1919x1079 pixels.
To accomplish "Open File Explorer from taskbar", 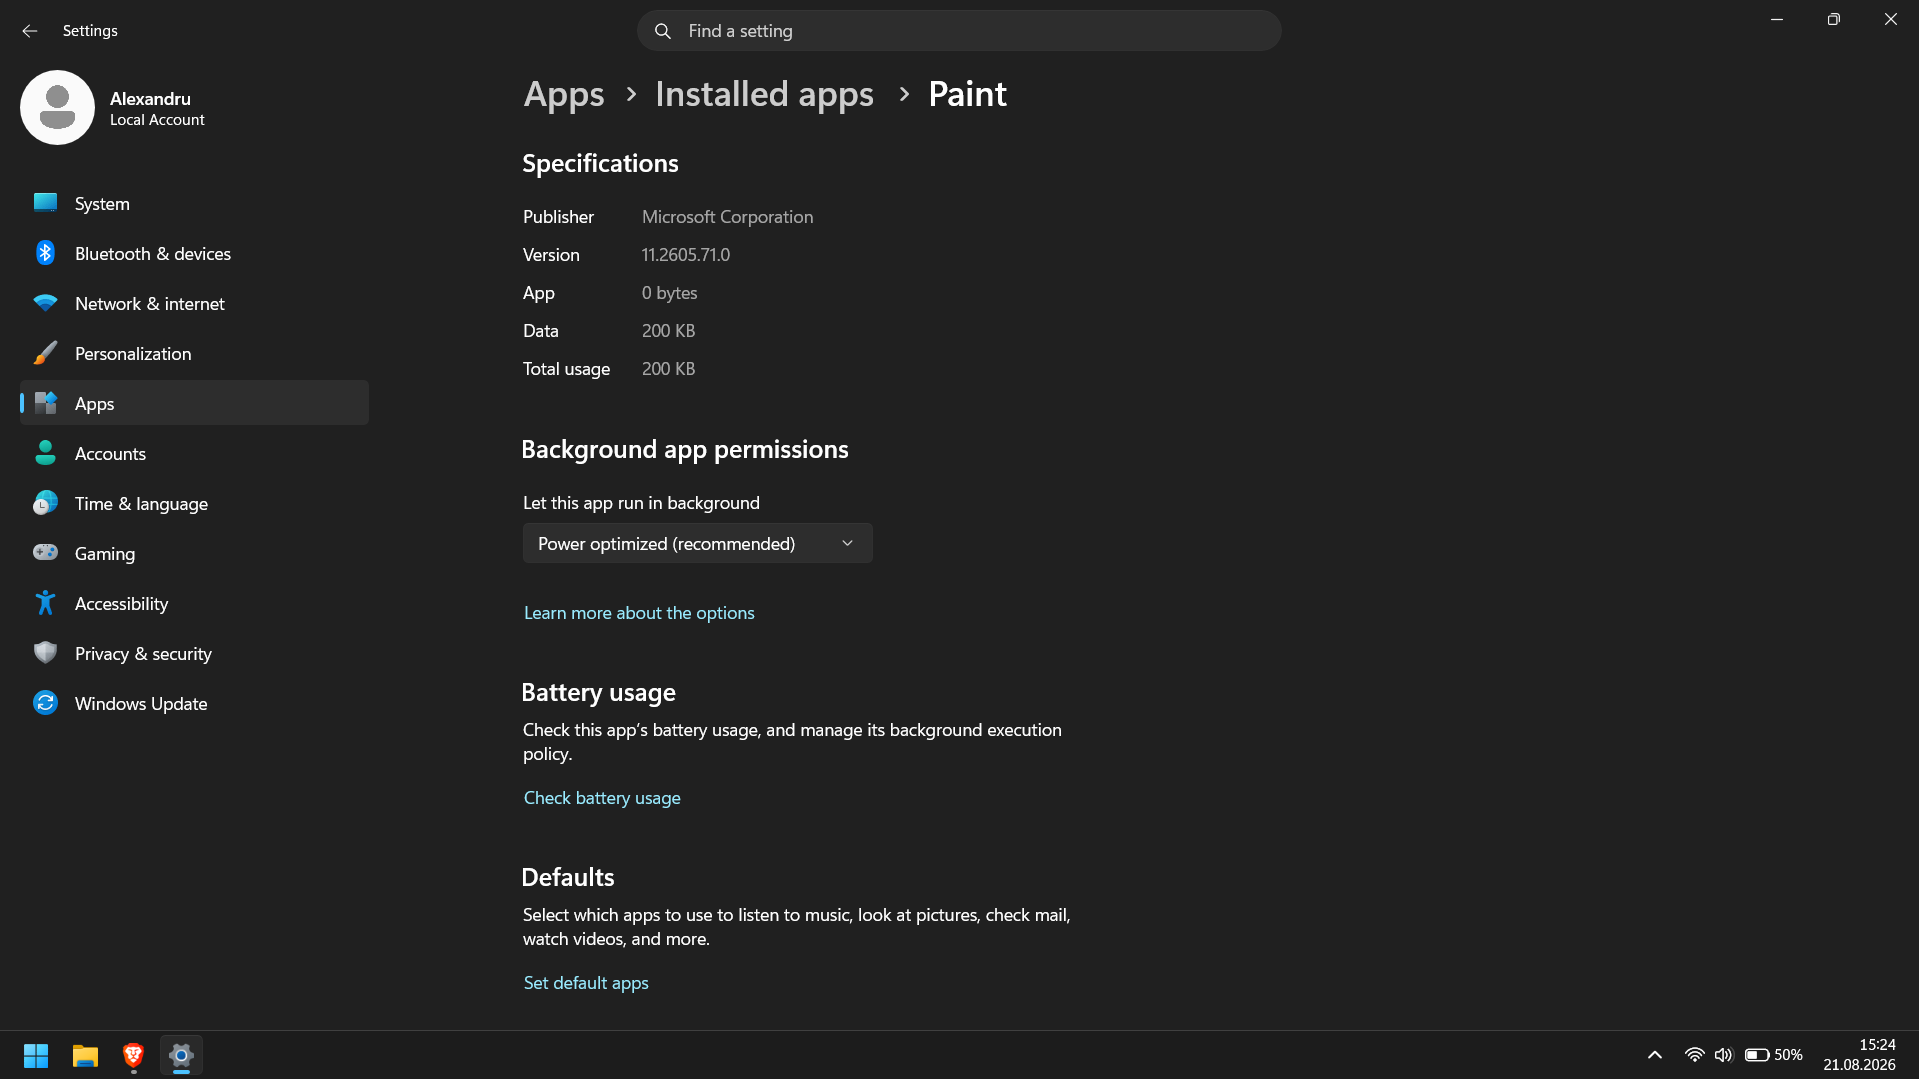I will pyautogui.click(x=85, y=1055).
